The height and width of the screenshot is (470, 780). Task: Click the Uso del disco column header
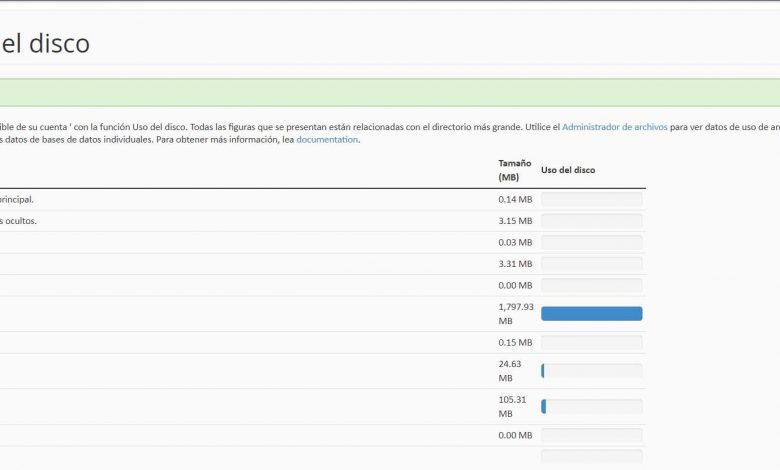click(x=568, y=170)
